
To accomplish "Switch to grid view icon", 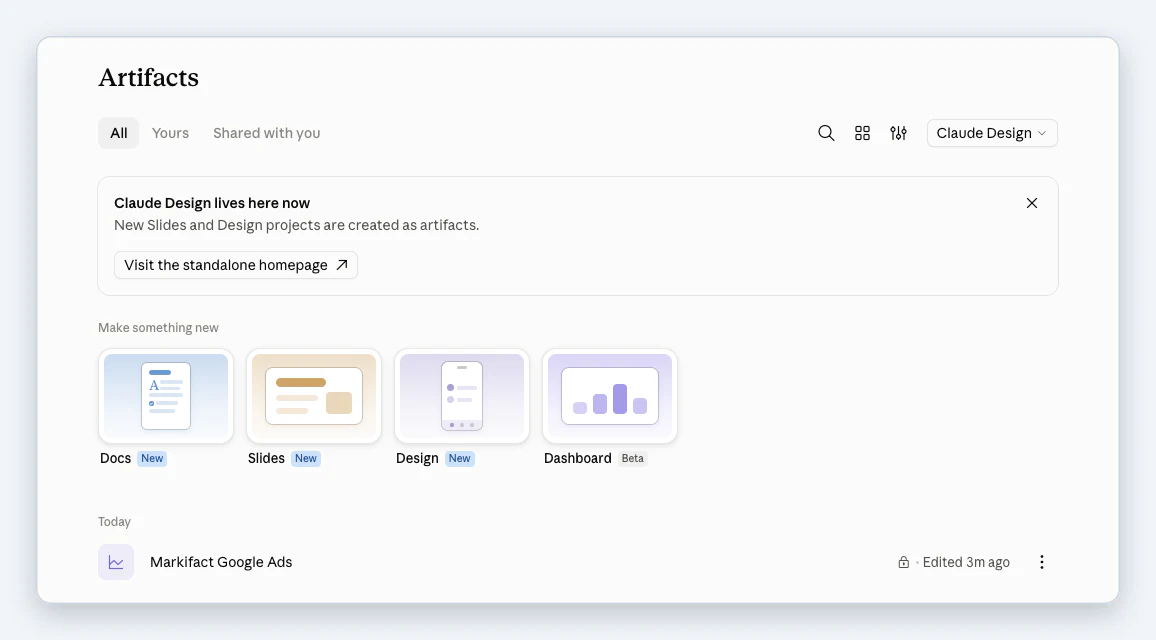I will tap(862, 133).
